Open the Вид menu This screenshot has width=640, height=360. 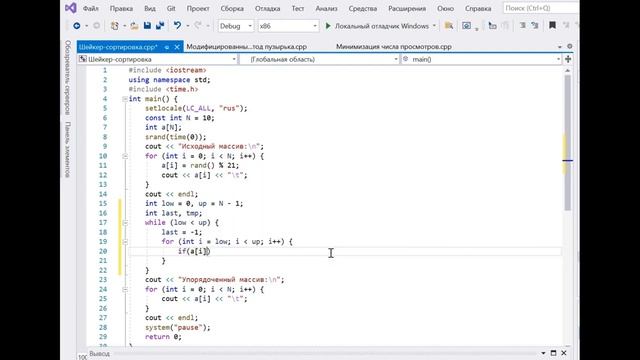click(x=150, y=8)
